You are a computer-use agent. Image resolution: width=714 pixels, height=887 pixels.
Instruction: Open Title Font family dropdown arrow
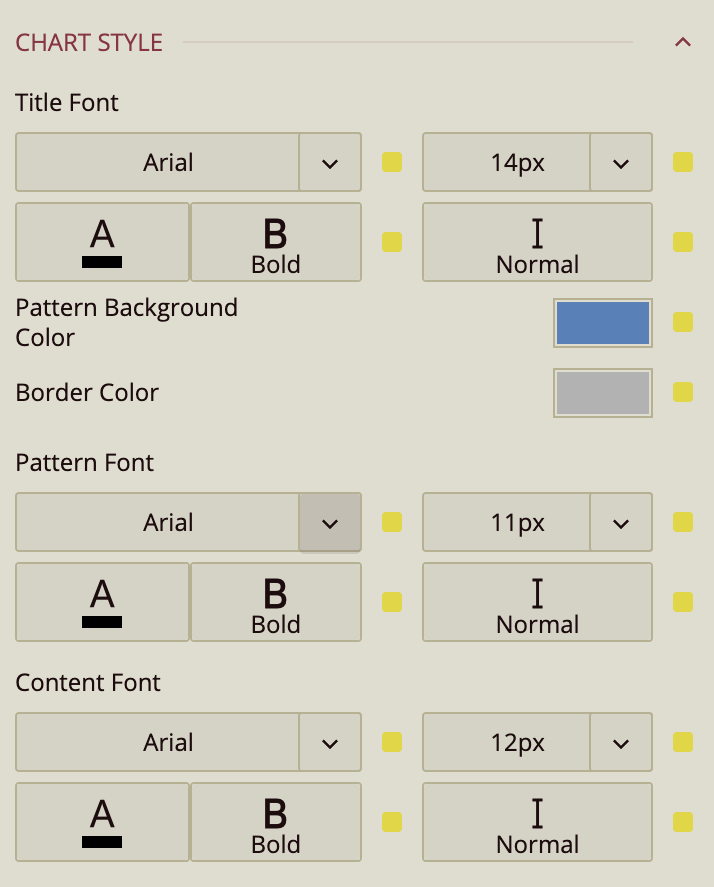pyautogui.click(x=330, y=162)
